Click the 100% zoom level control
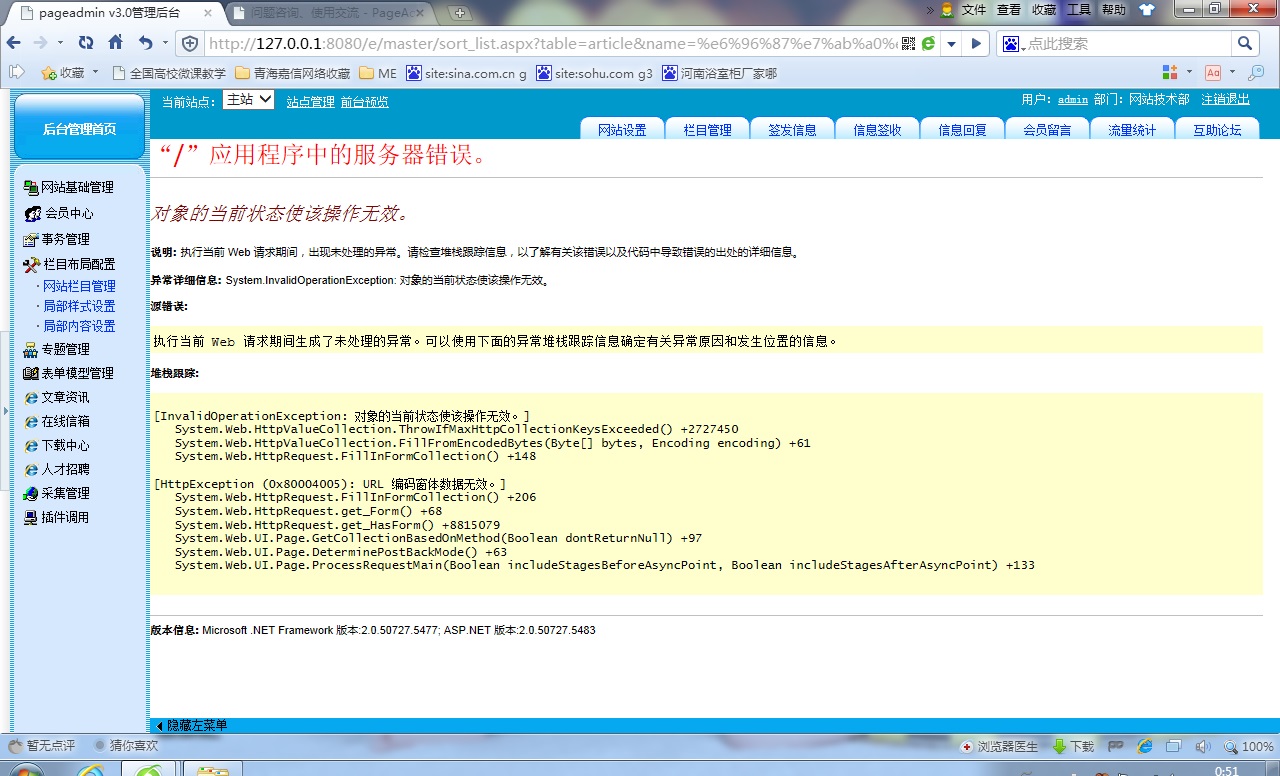This screenshot has width=1280, height=776. pyautogui.click(x=1248, y=746)
